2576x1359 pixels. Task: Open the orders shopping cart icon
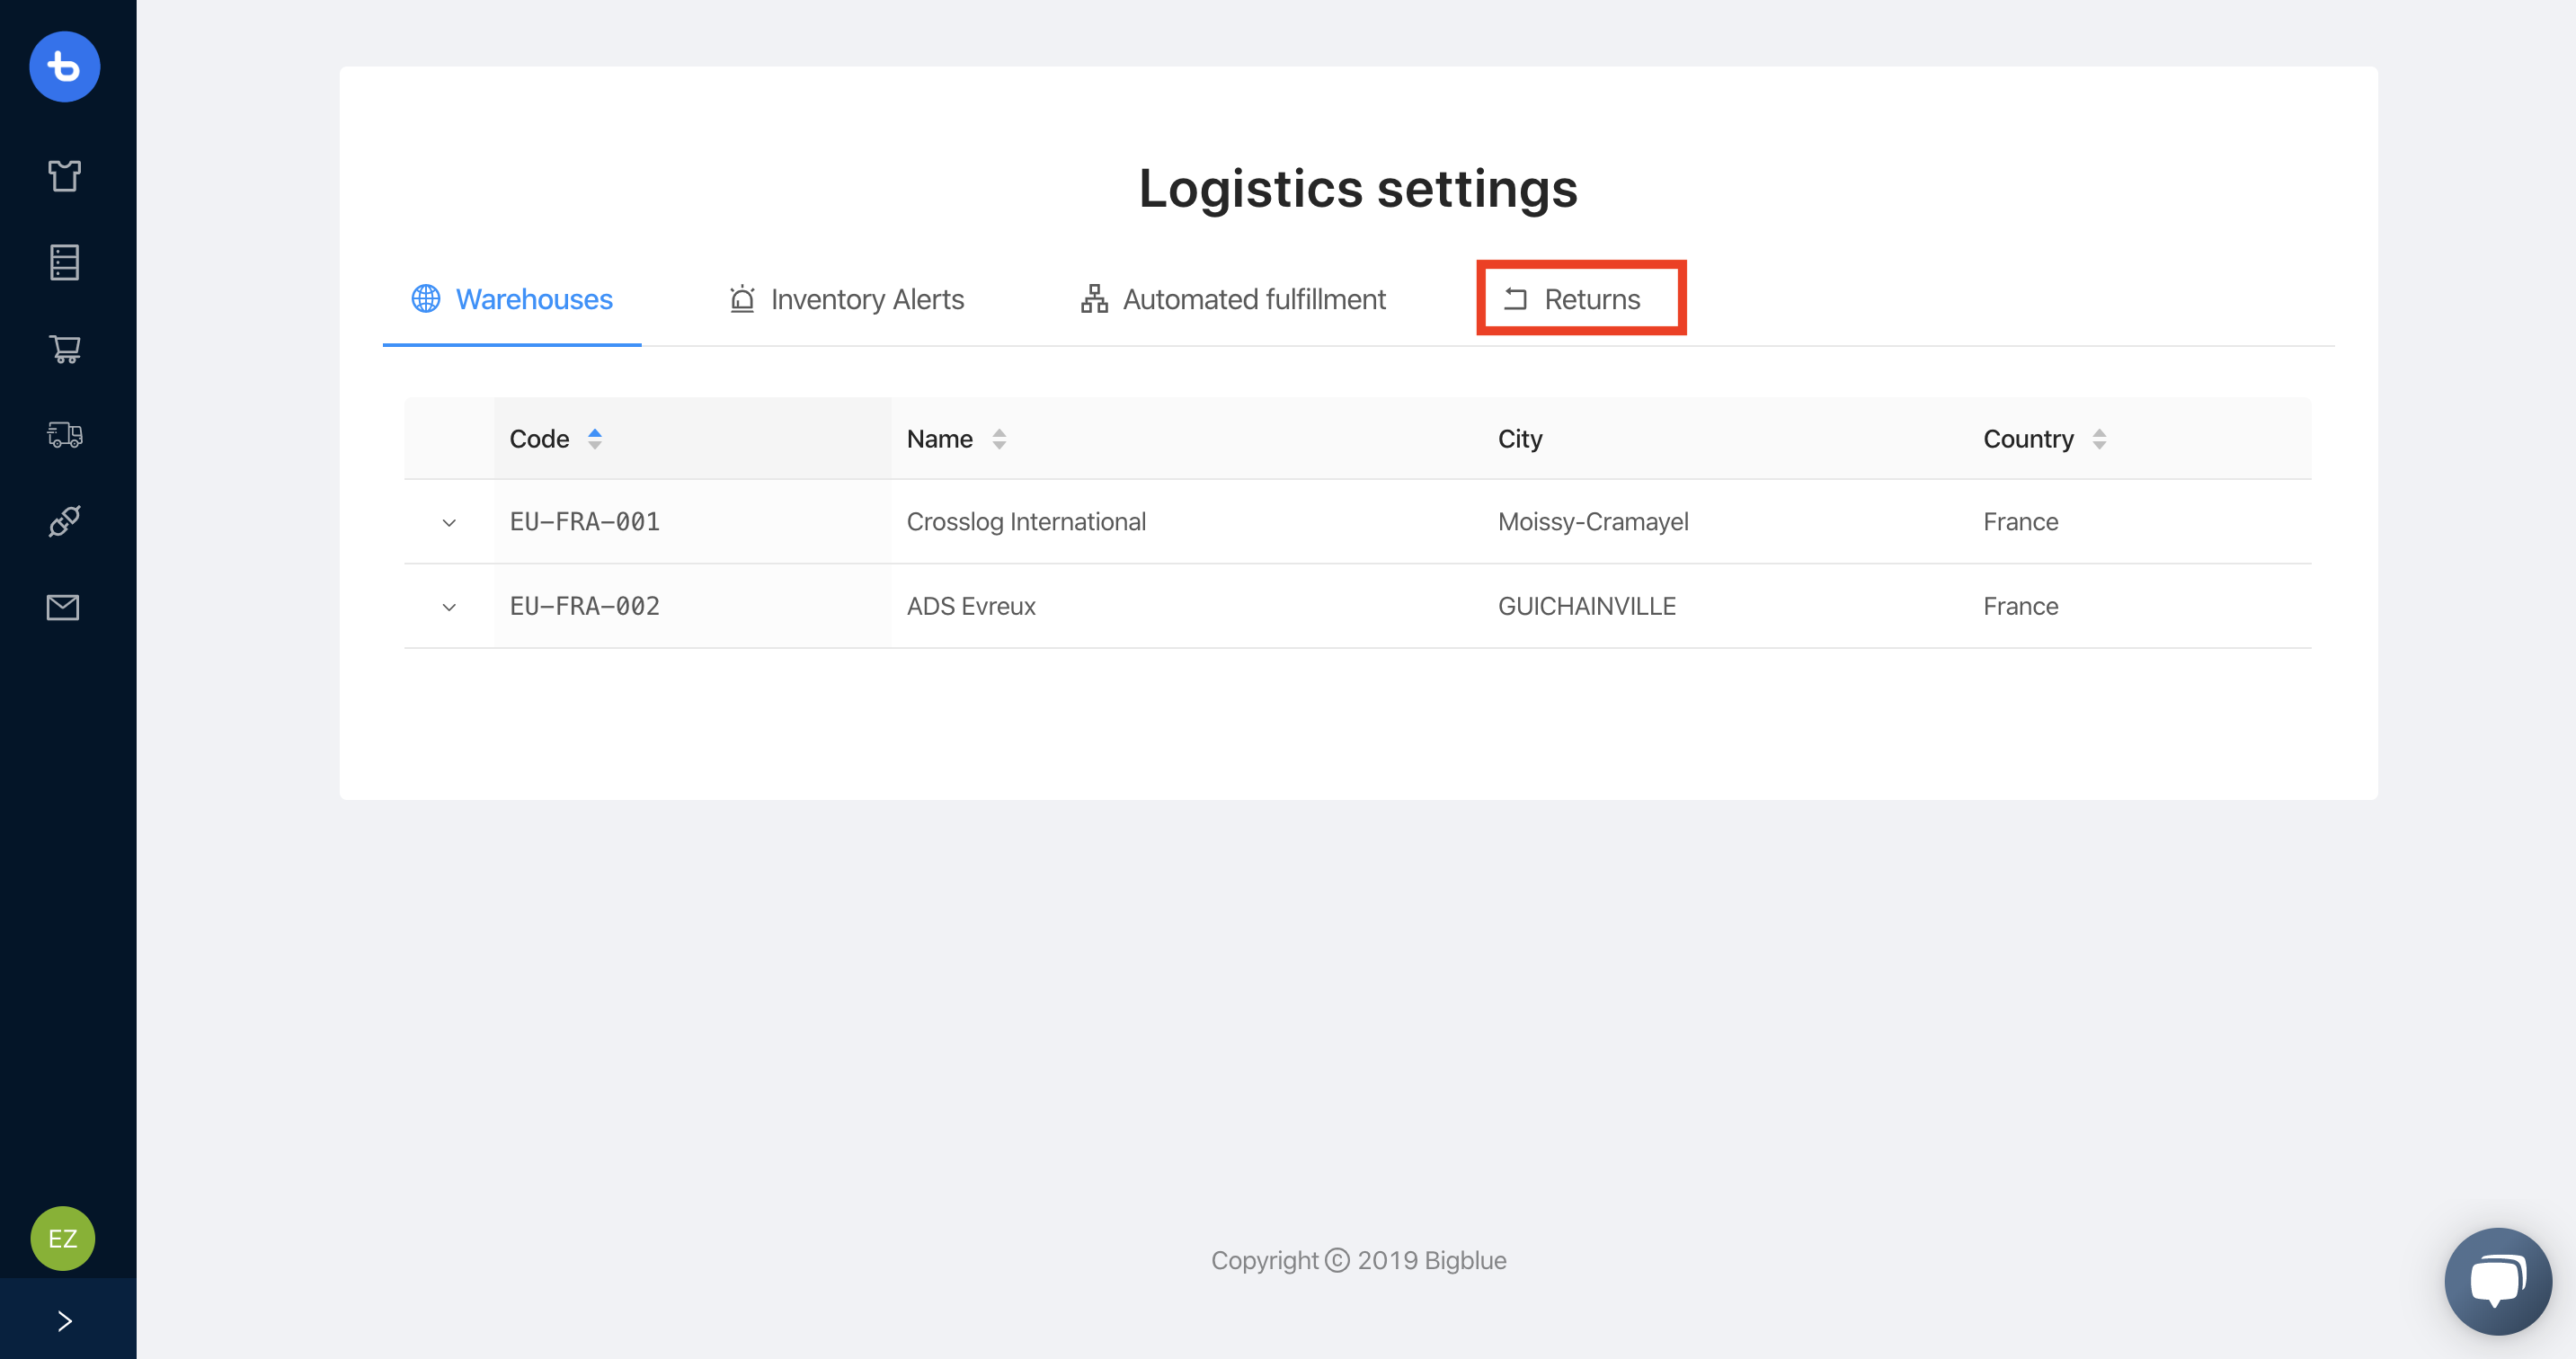point(64,349)
